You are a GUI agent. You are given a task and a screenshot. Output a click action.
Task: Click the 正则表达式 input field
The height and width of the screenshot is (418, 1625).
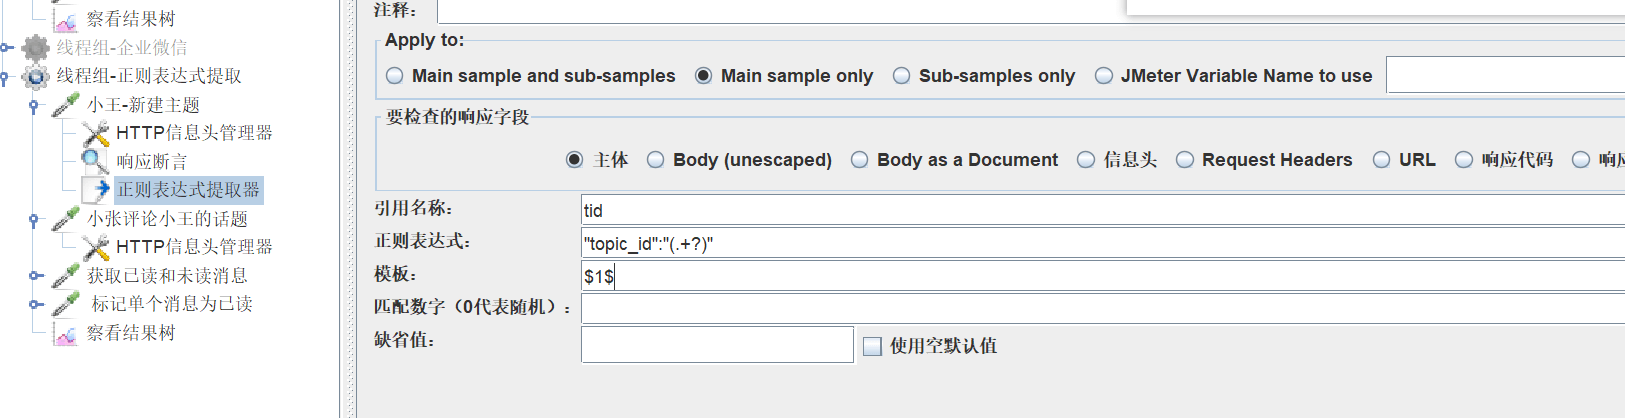(1100, 243)
